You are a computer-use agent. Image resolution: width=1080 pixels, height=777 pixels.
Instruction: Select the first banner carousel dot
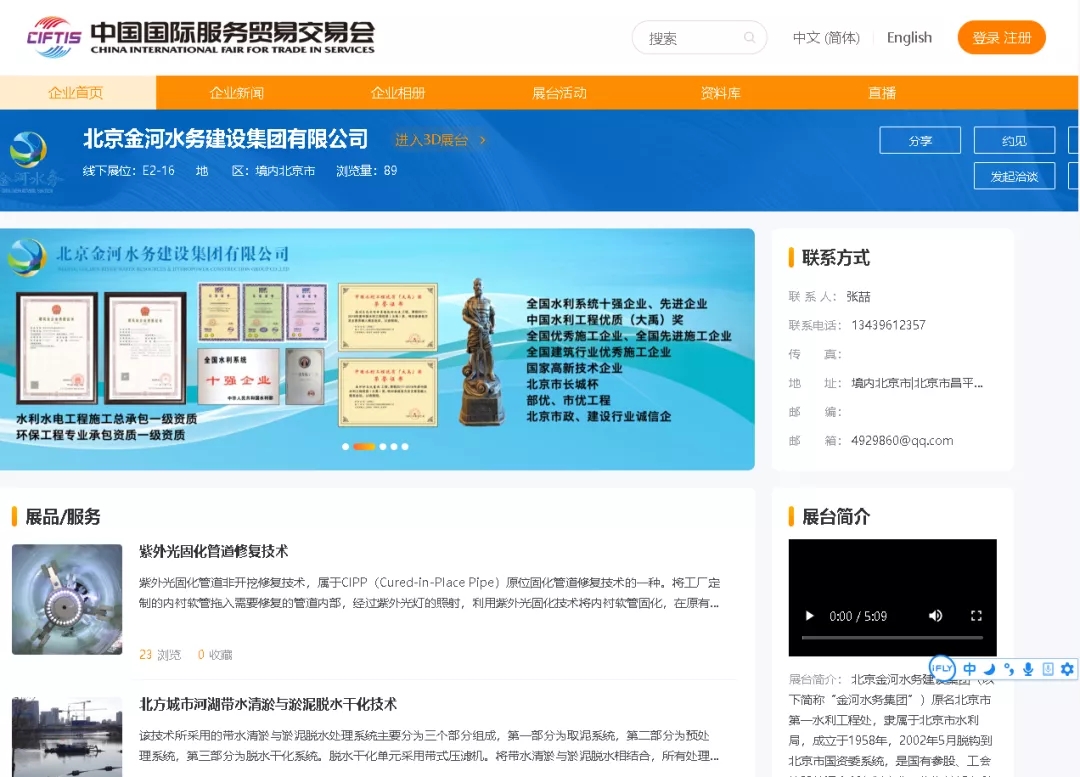point(345,446)
